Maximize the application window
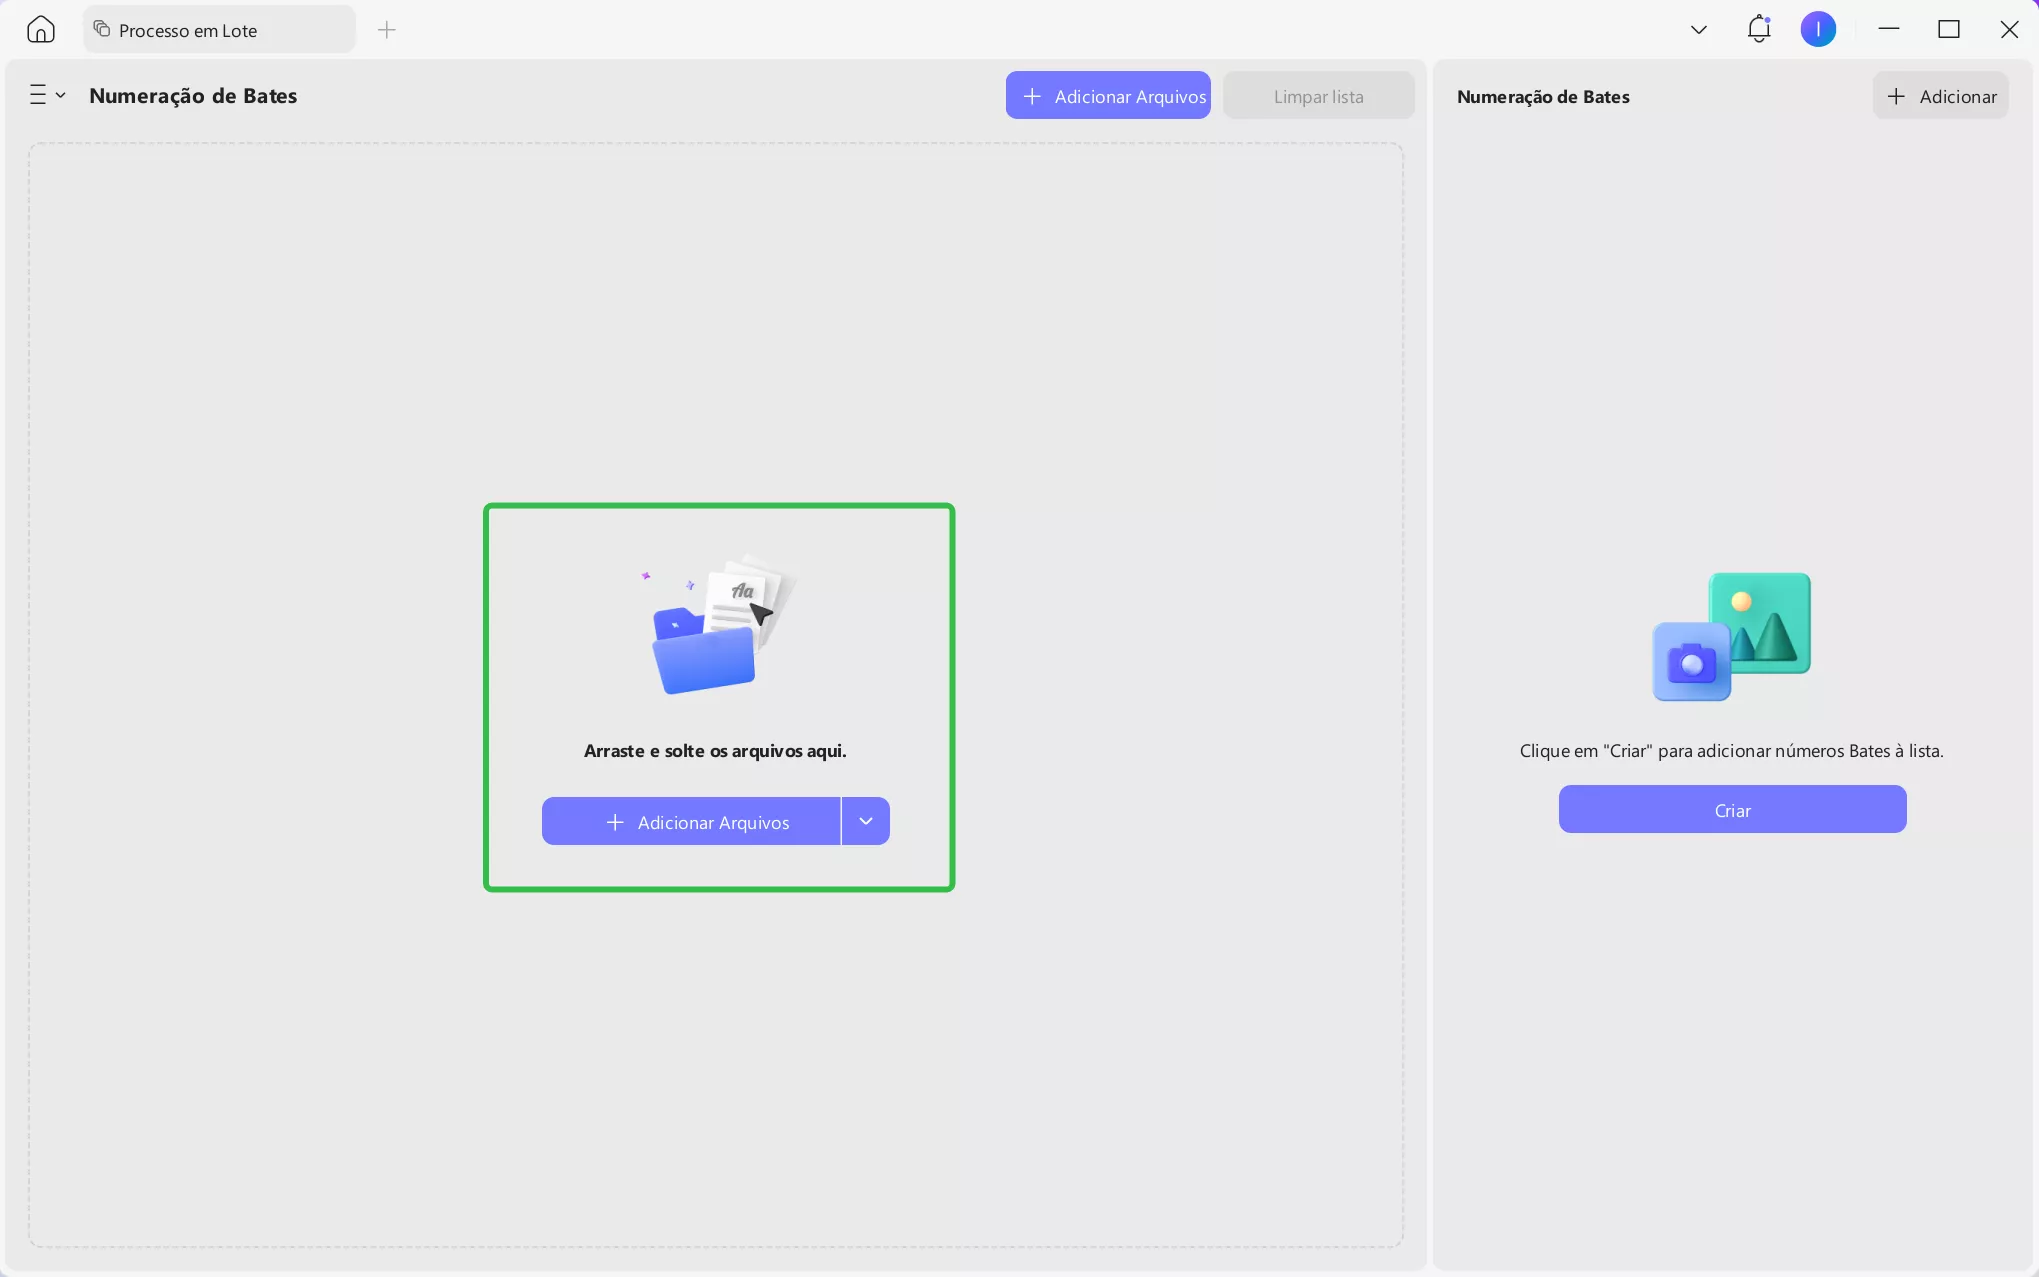The image size is (2039, 1277). point(1948,29)
